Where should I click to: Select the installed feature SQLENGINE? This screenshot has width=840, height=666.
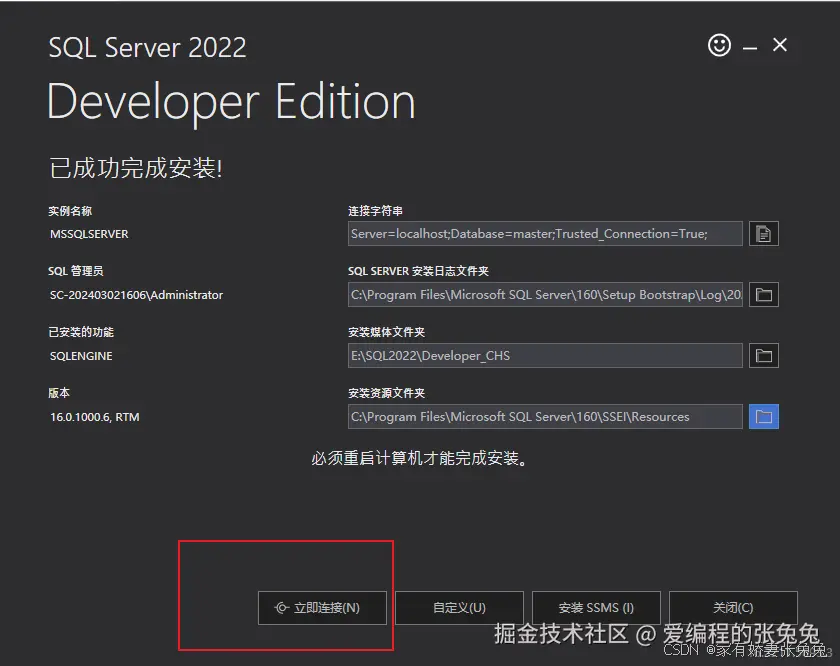pyautogui.click(x=81, y=356)
